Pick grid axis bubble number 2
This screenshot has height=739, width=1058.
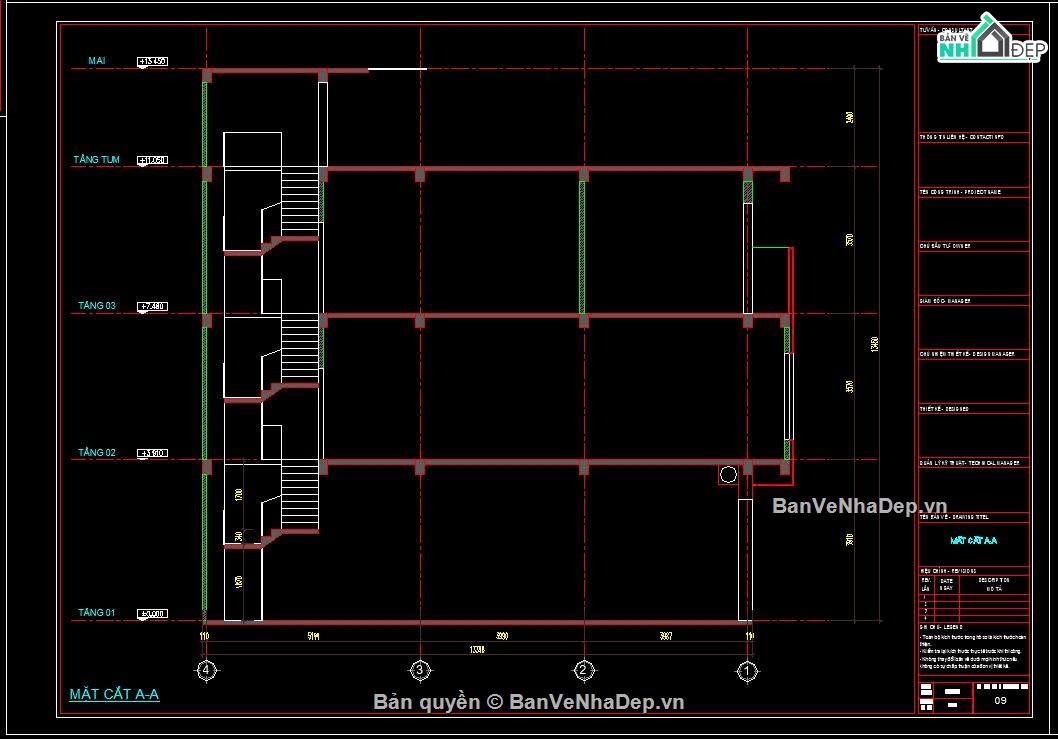click(582, 670)
